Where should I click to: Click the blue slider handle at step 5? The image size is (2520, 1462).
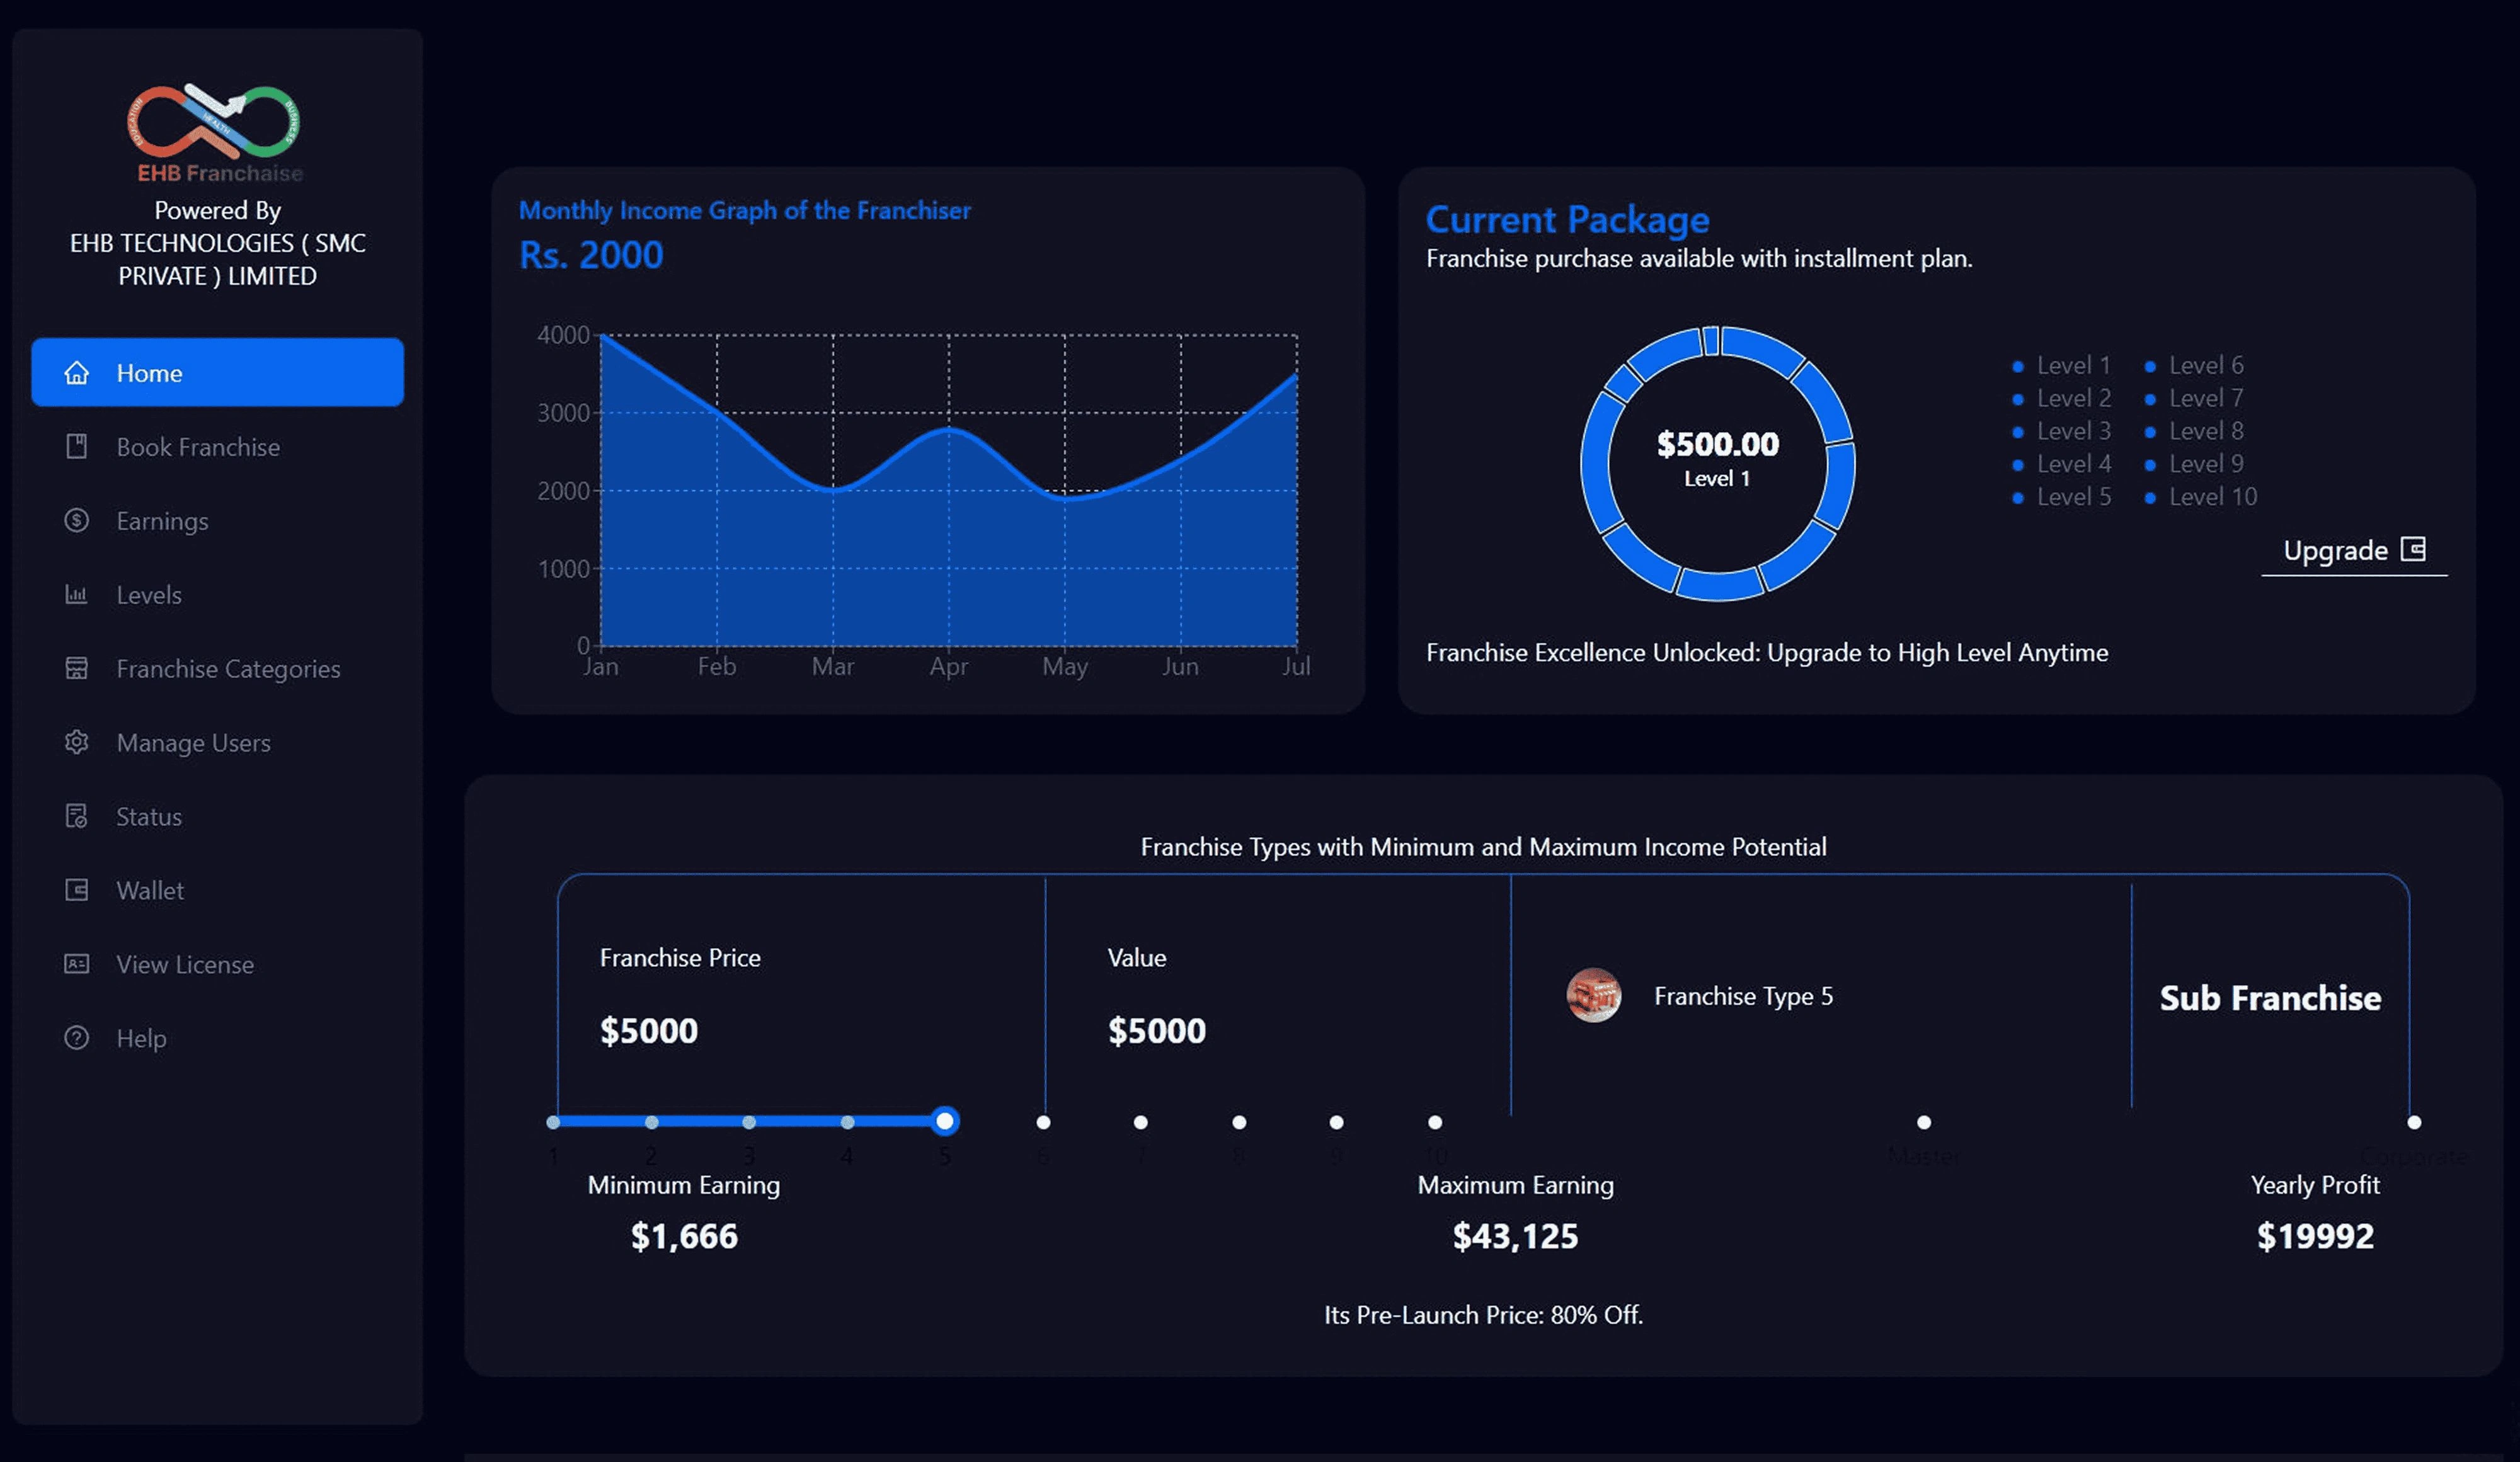click(x=944, y=1121)
